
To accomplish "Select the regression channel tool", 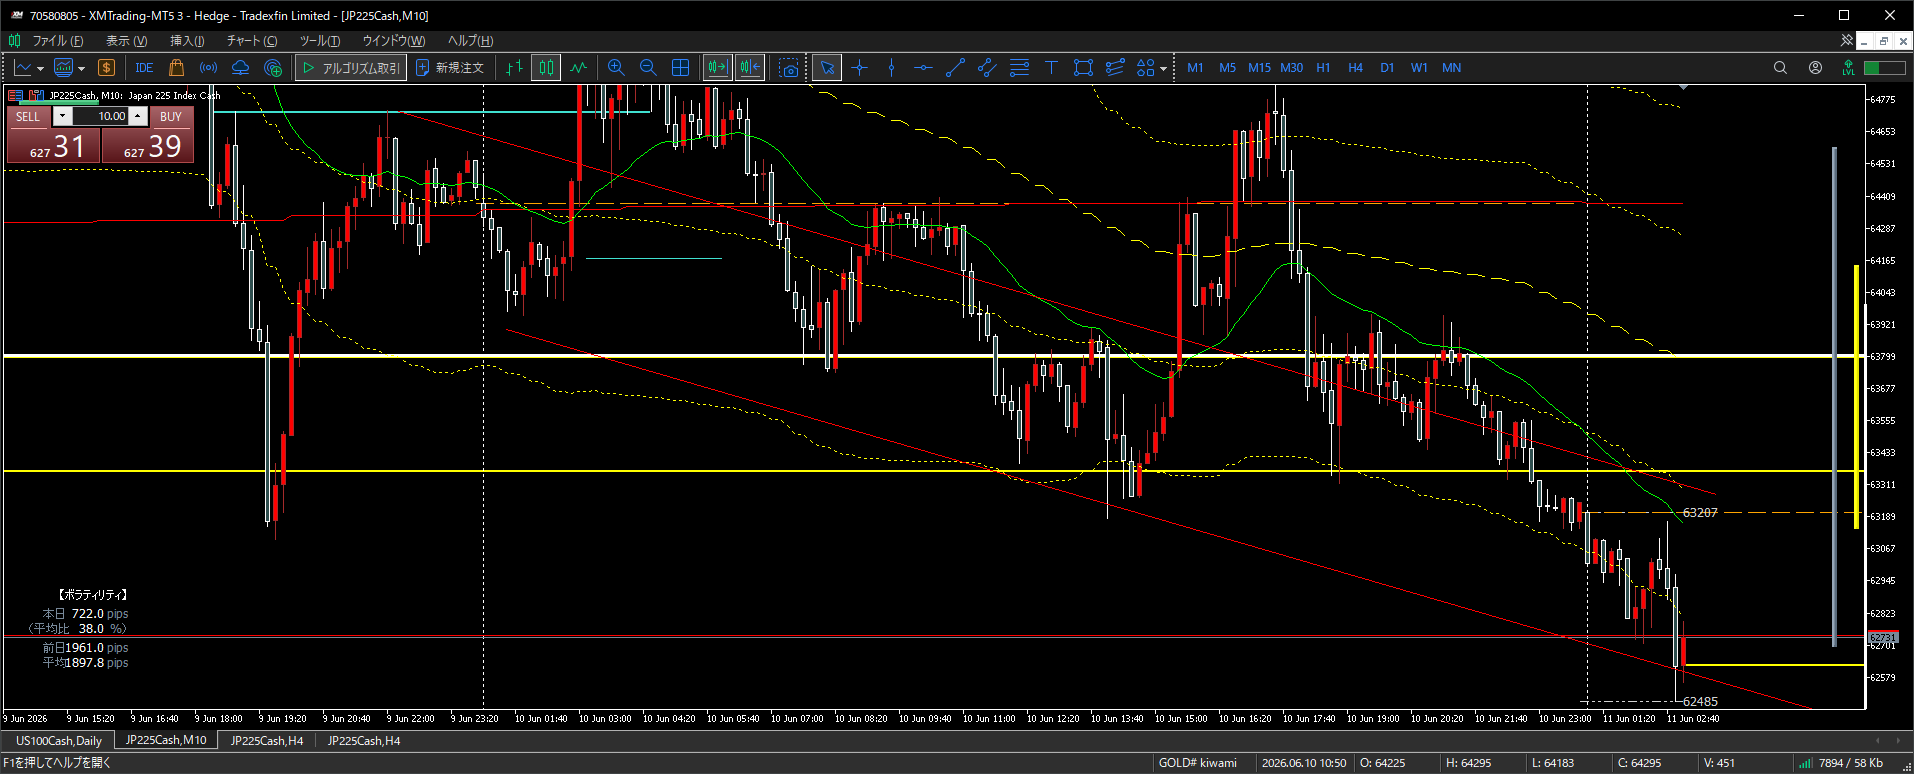I will tap(1115, 68).
